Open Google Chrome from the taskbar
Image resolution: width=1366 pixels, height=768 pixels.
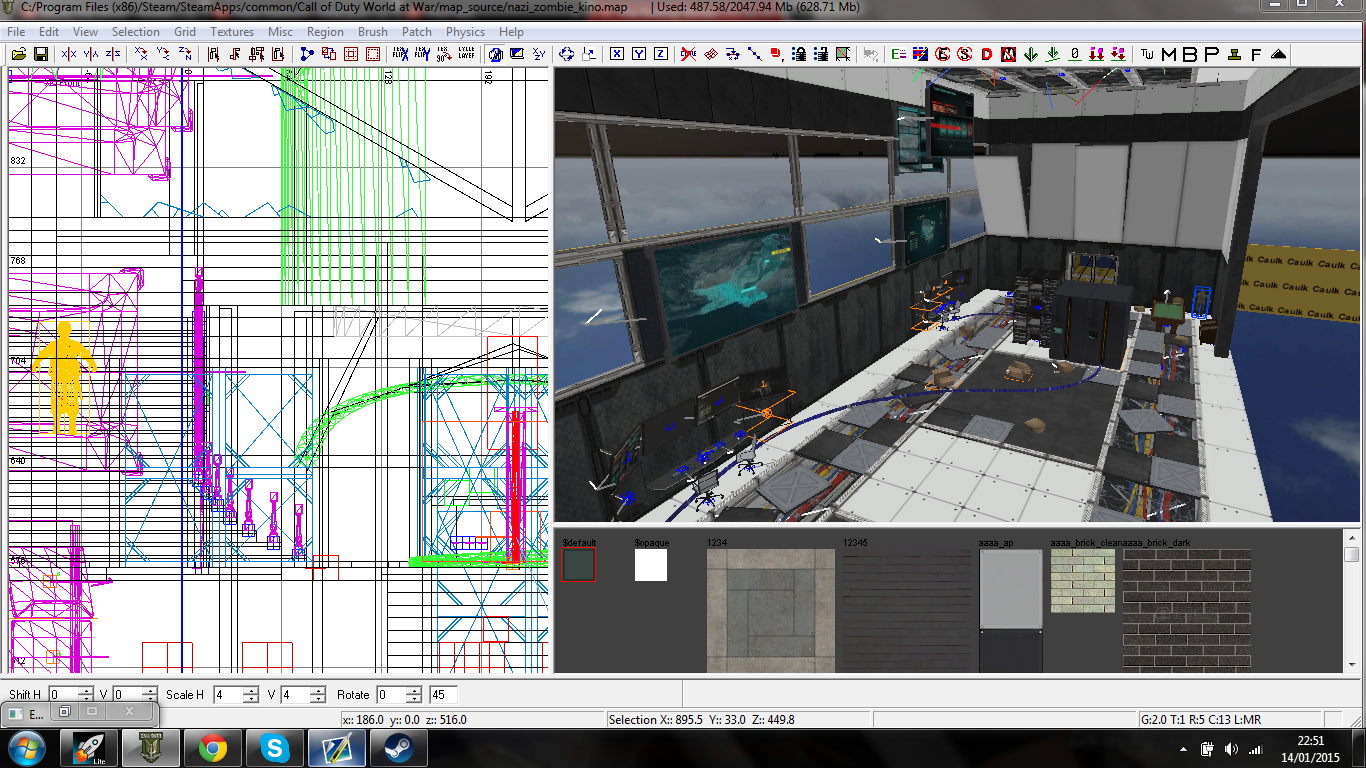212,748
